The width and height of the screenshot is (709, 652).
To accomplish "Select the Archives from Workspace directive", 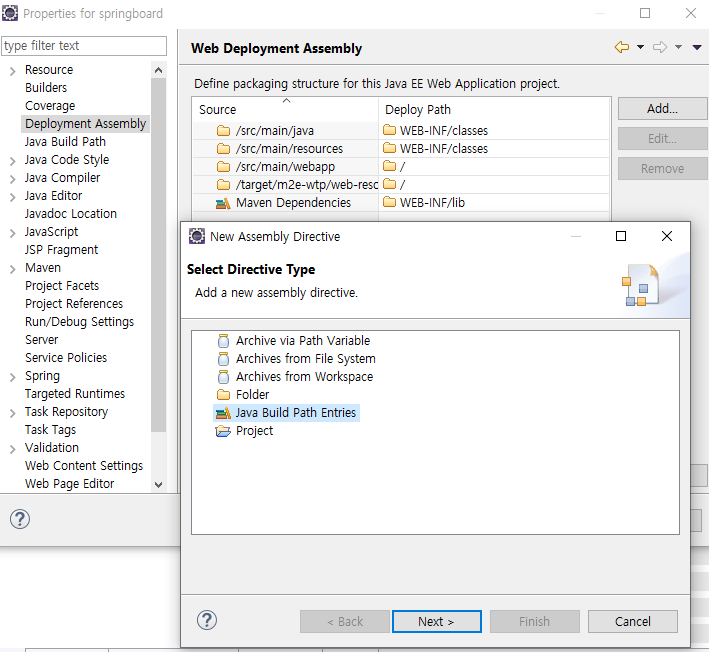I will [x=304, y=377].
